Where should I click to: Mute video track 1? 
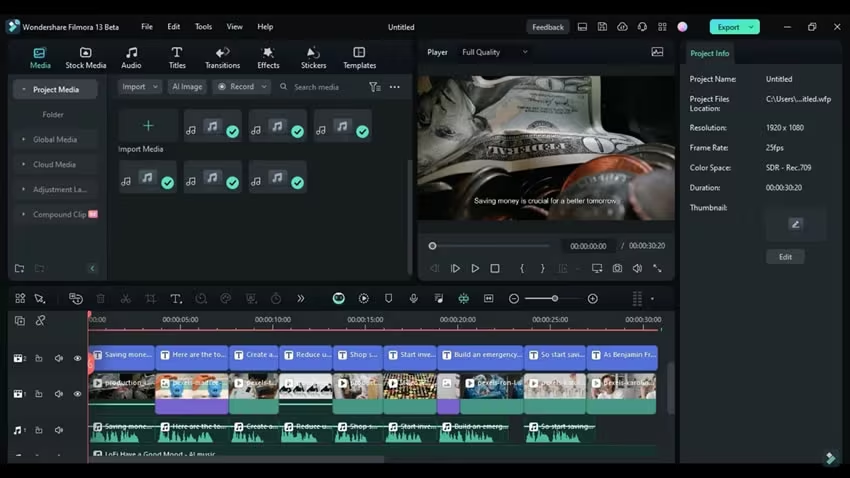tap(59, 394)
